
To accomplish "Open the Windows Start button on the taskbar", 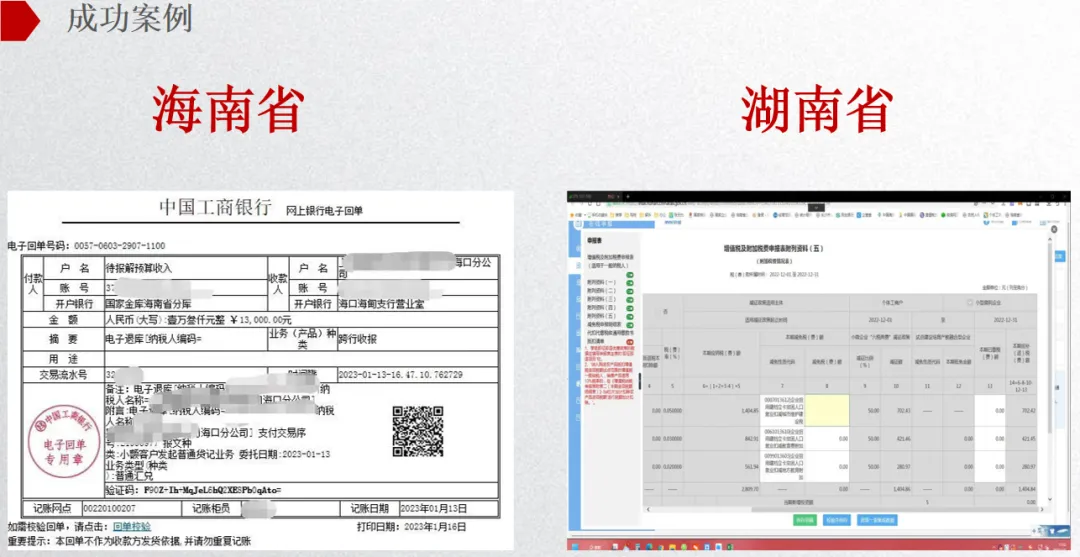I will [576, 545].
